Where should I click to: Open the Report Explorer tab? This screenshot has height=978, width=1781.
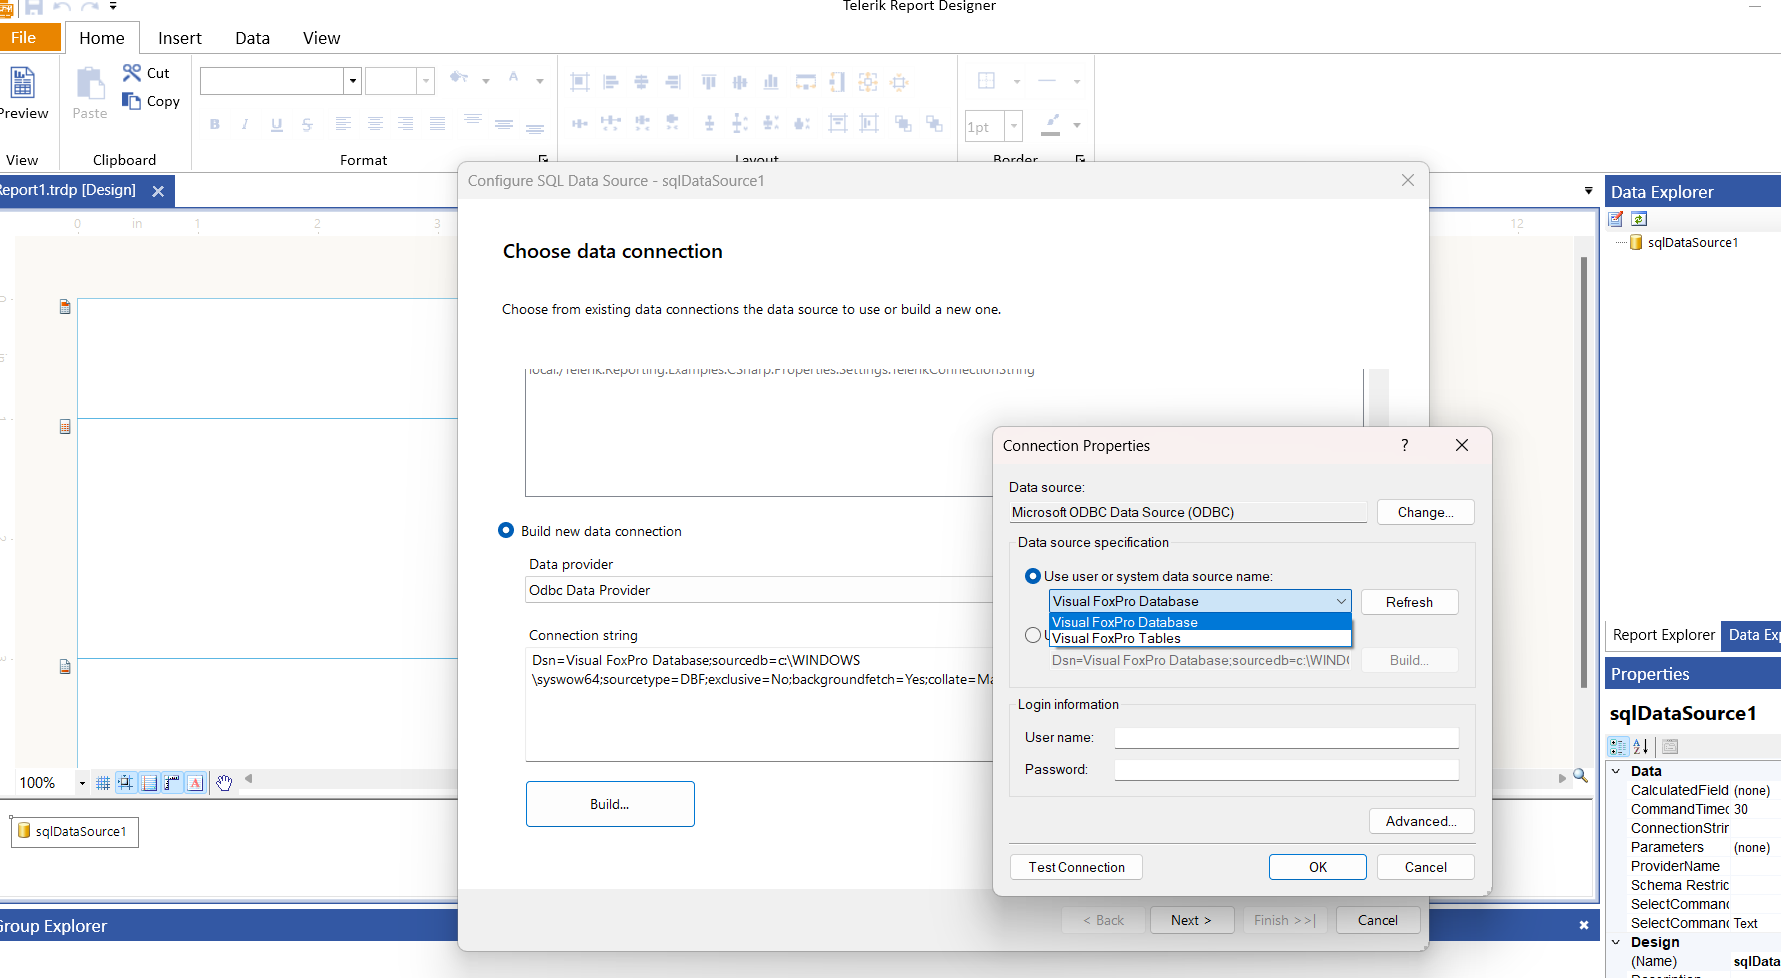[1663, 635]
